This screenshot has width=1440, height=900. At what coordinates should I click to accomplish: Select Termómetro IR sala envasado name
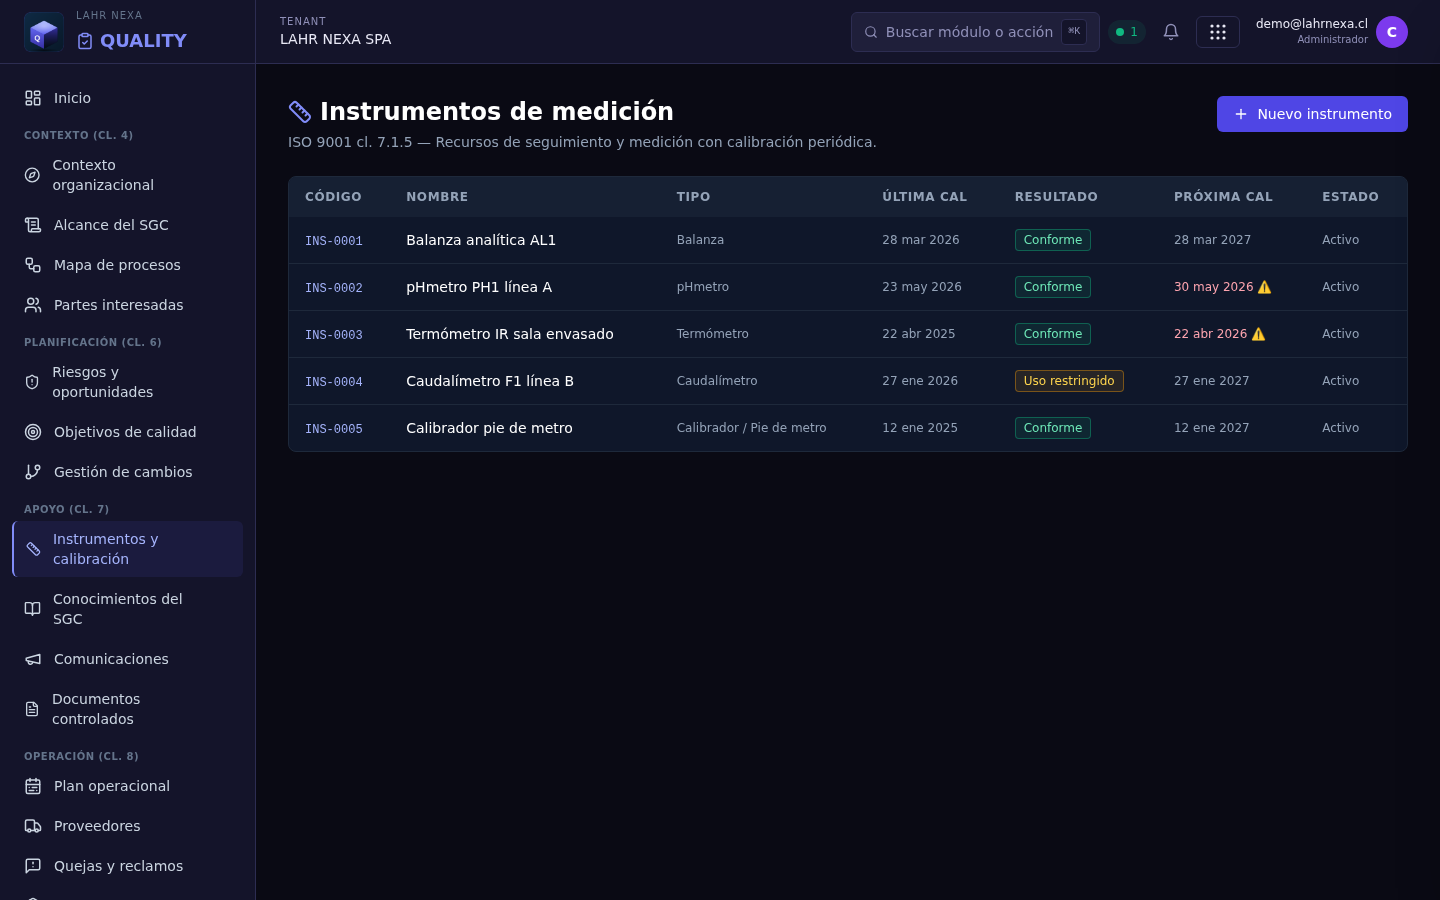(510, 334)
